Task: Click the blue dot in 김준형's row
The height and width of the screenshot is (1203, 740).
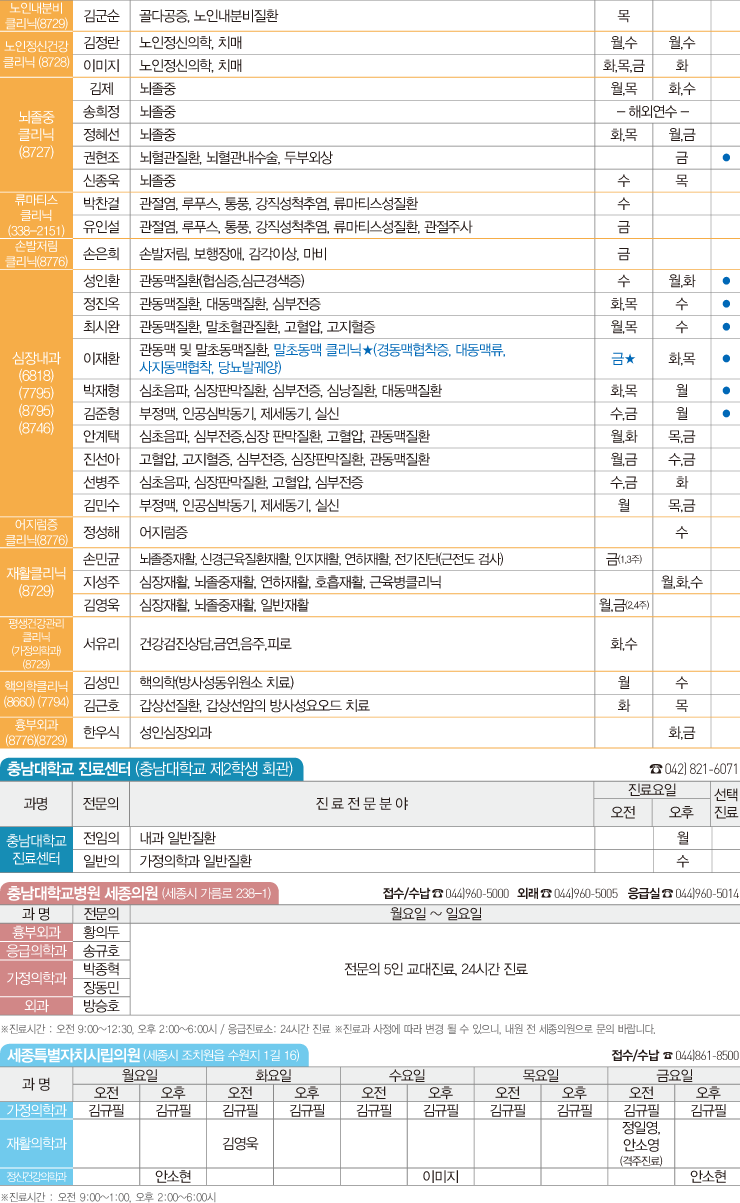Action: pos(726,413)
